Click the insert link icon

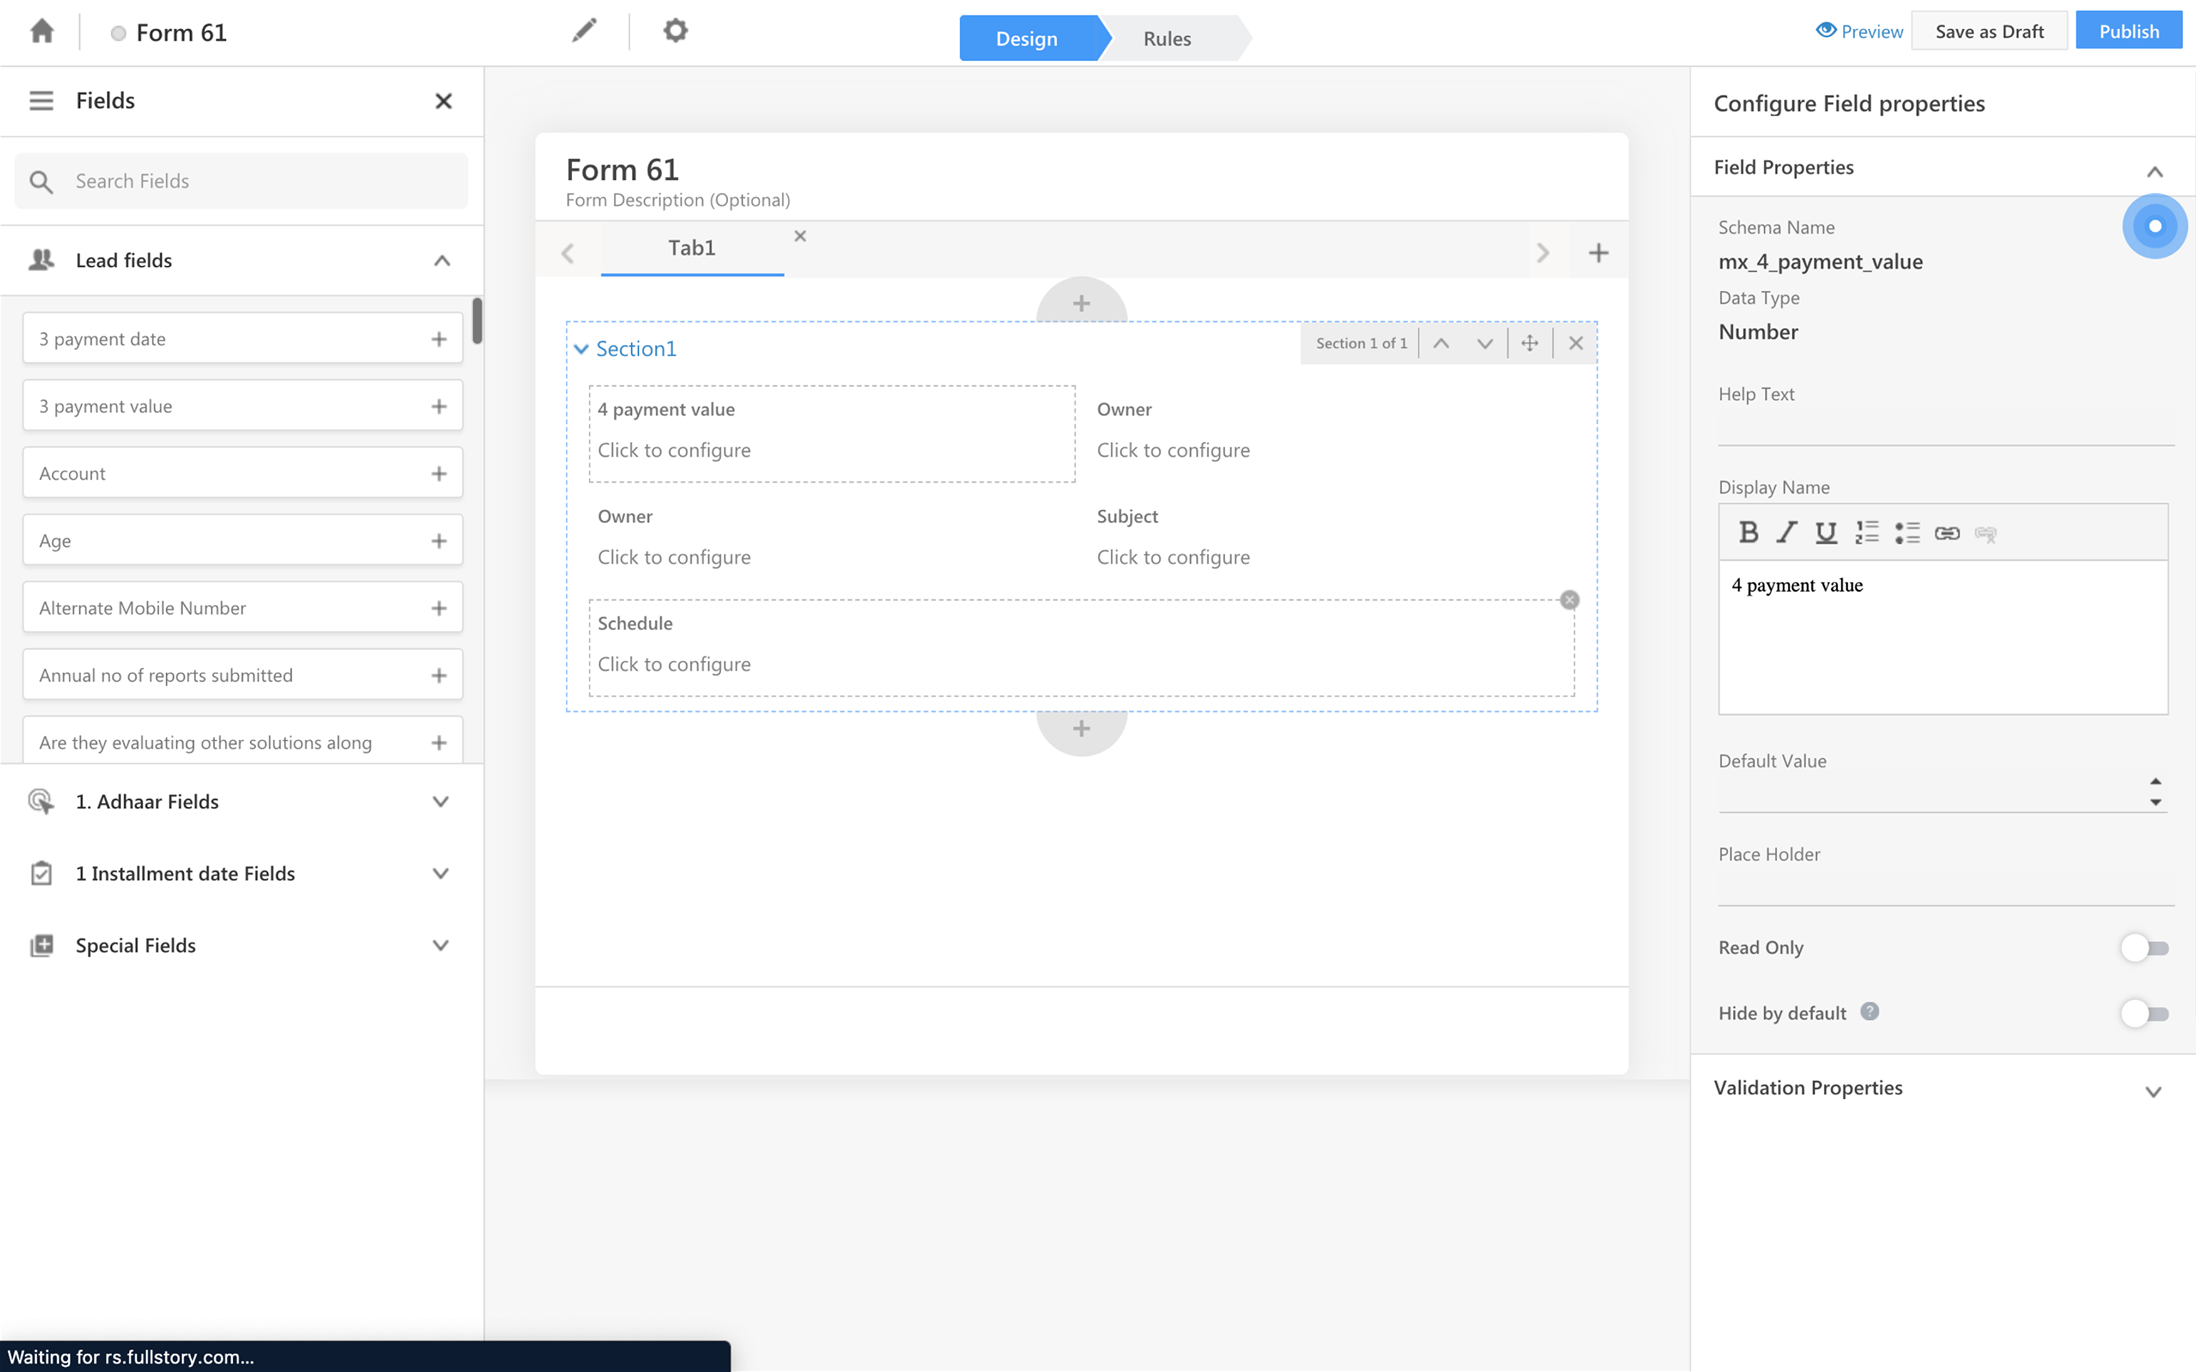[x=1946, y=533]
